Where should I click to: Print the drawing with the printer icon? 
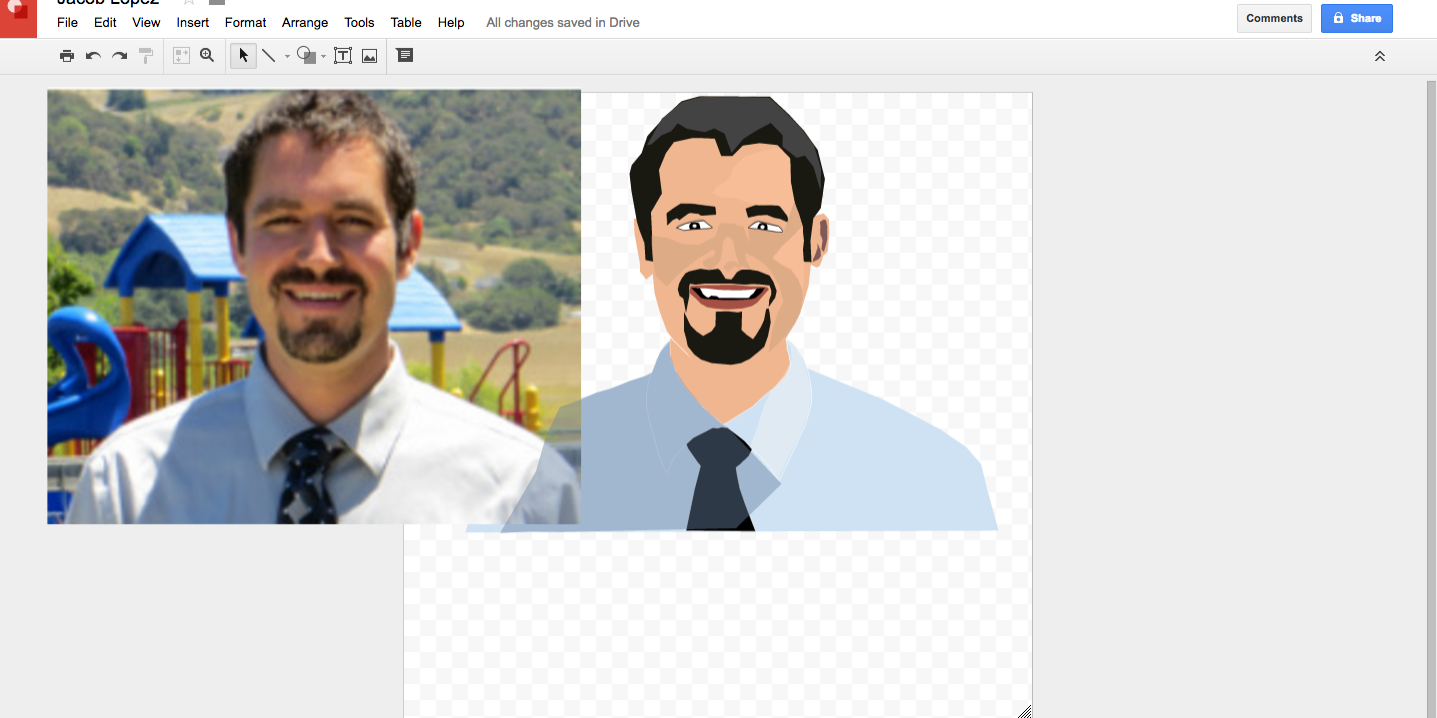coord(67,56)
